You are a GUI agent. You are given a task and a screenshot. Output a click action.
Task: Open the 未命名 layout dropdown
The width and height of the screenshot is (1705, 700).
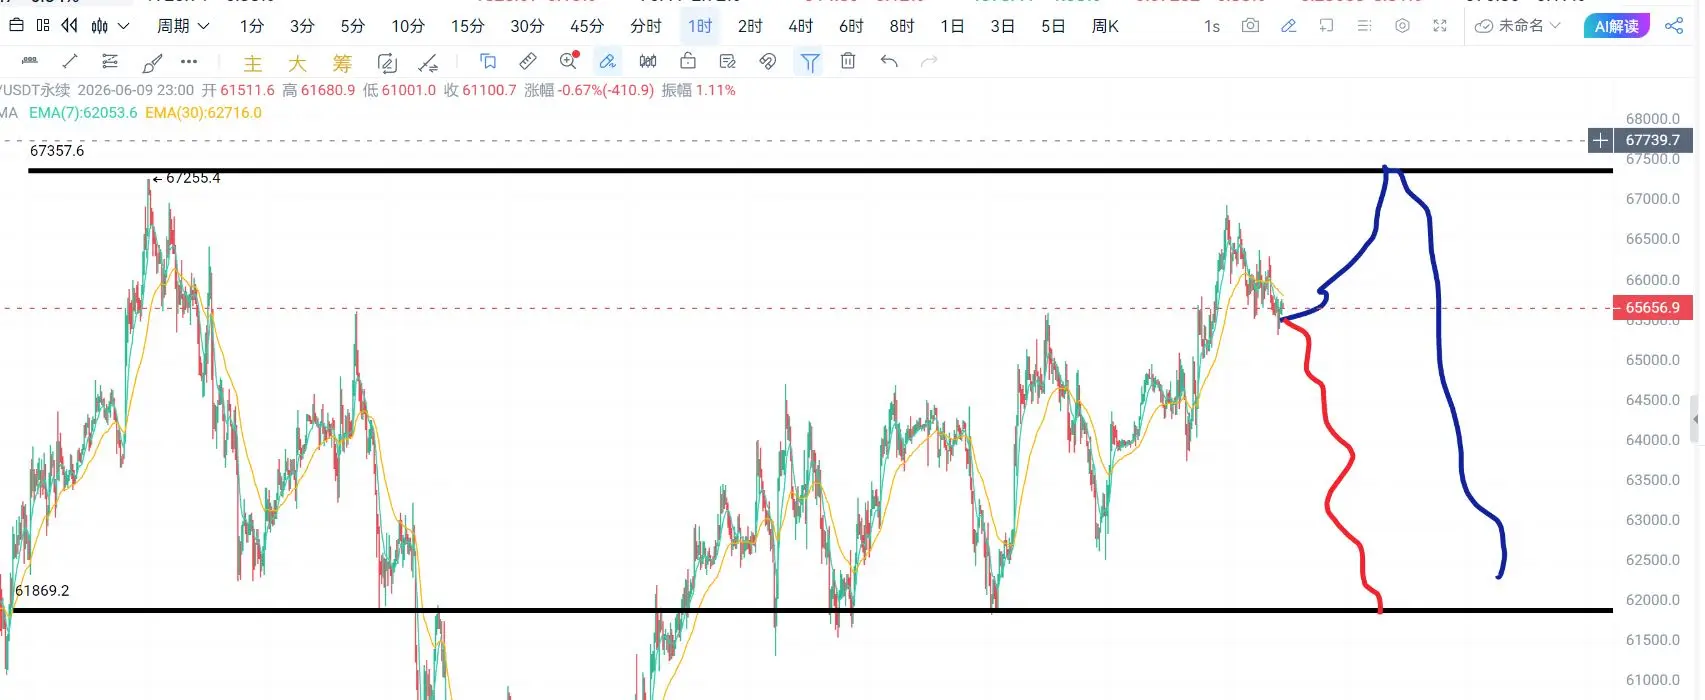(1518, 26)
